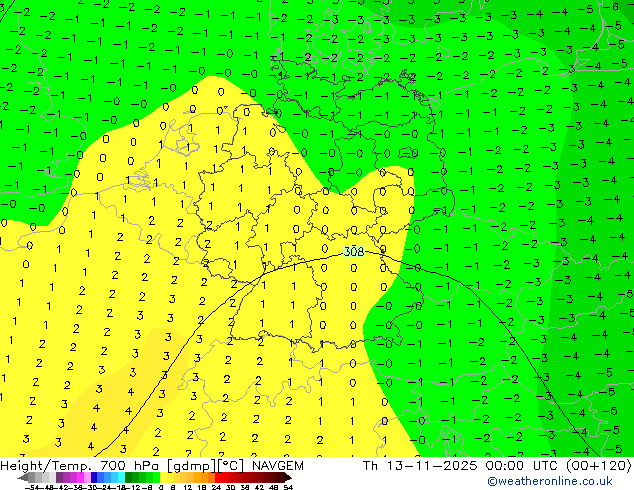Viewport: 634px width, 490px height.
Task: Click the 54 label under the color scale
Action: [287, 487]
